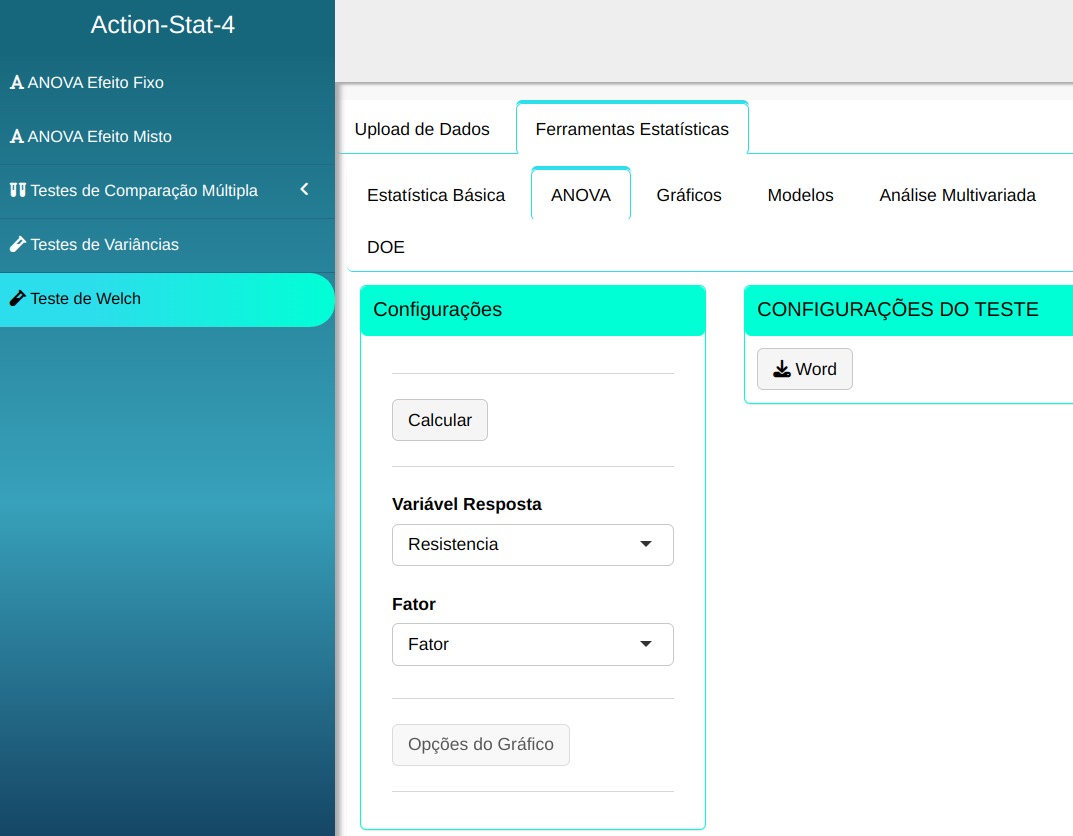Click the ANOVA Efeito Fixo font icon
The width and height of the screenshot is (1073, 836).
click(17, 83)
